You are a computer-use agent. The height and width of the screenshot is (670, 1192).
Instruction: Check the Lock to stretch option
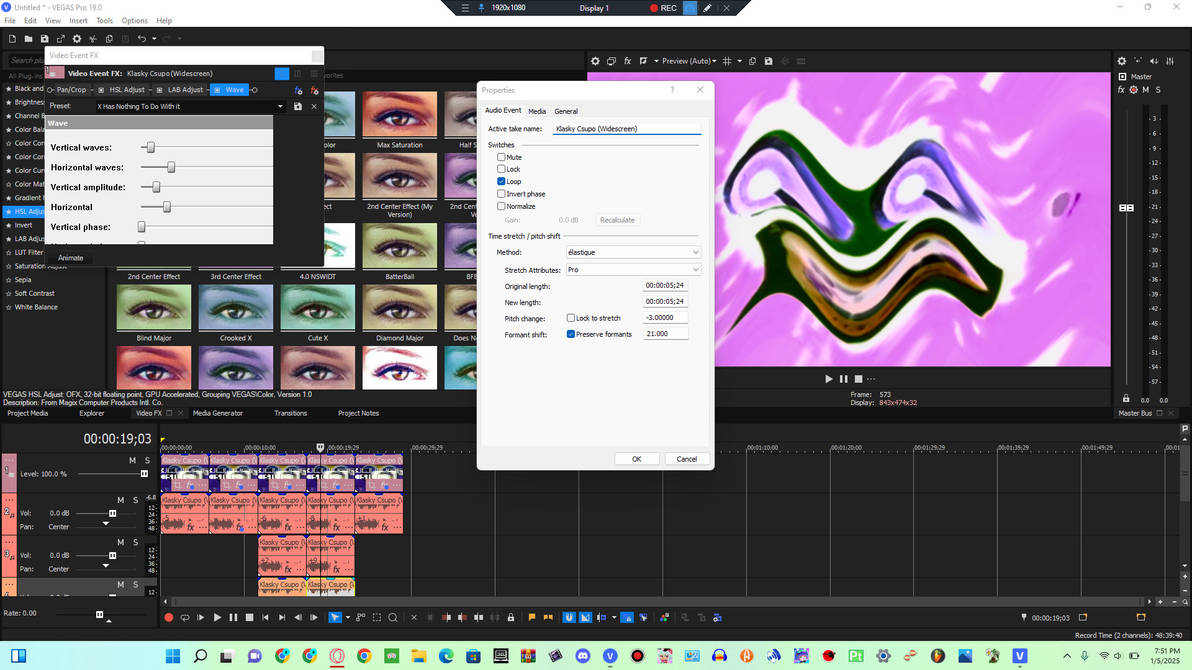(570, 318)
